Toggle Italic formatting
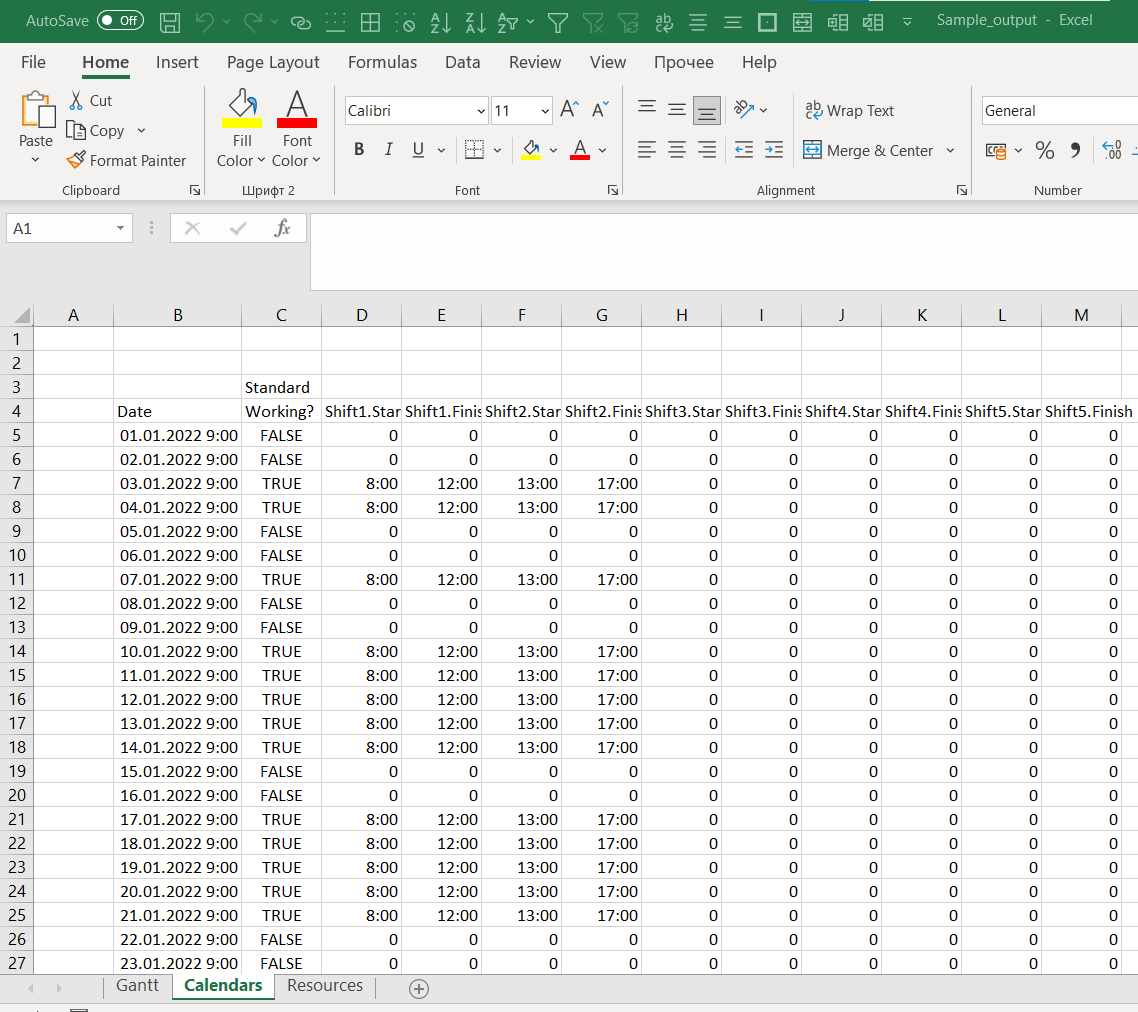 pos(388,148)
